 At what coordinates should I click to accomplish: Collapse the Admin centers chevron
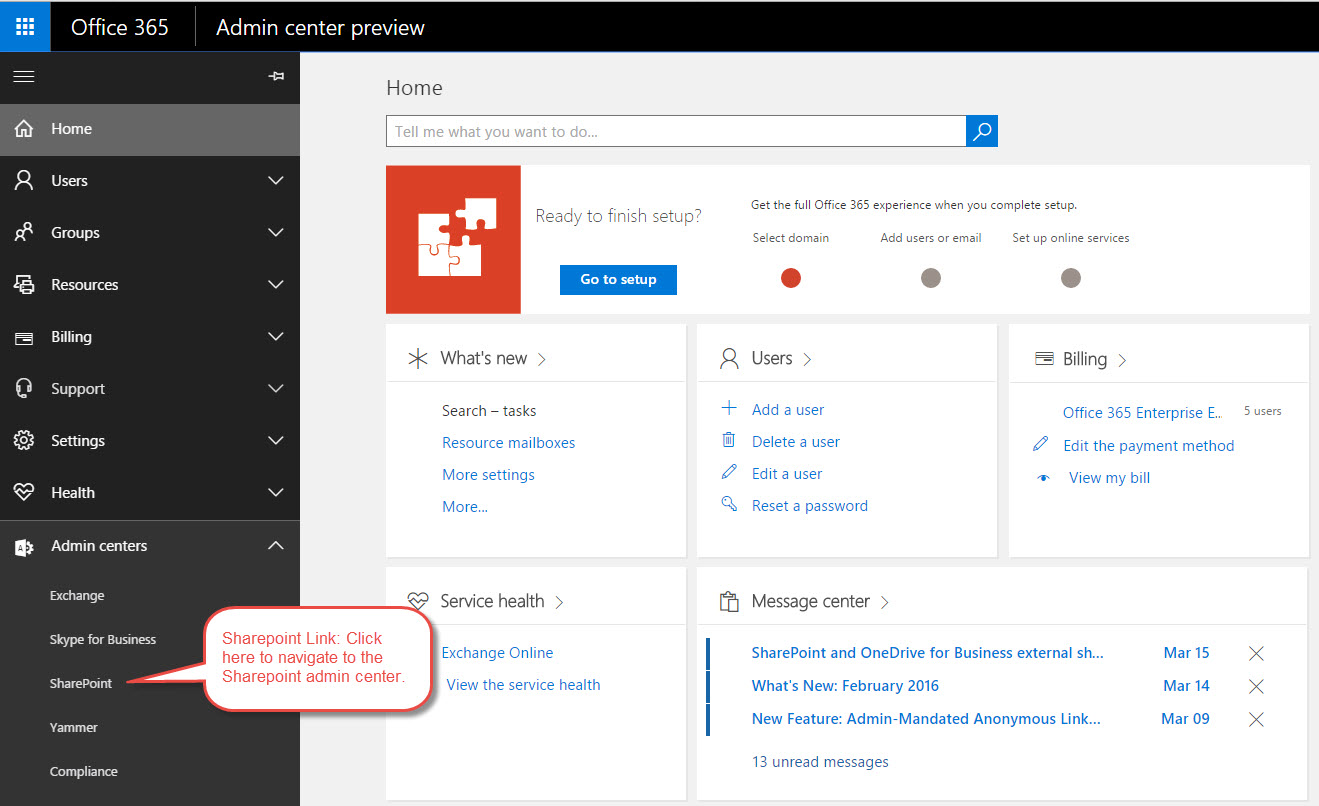click(x=276, y=545)
